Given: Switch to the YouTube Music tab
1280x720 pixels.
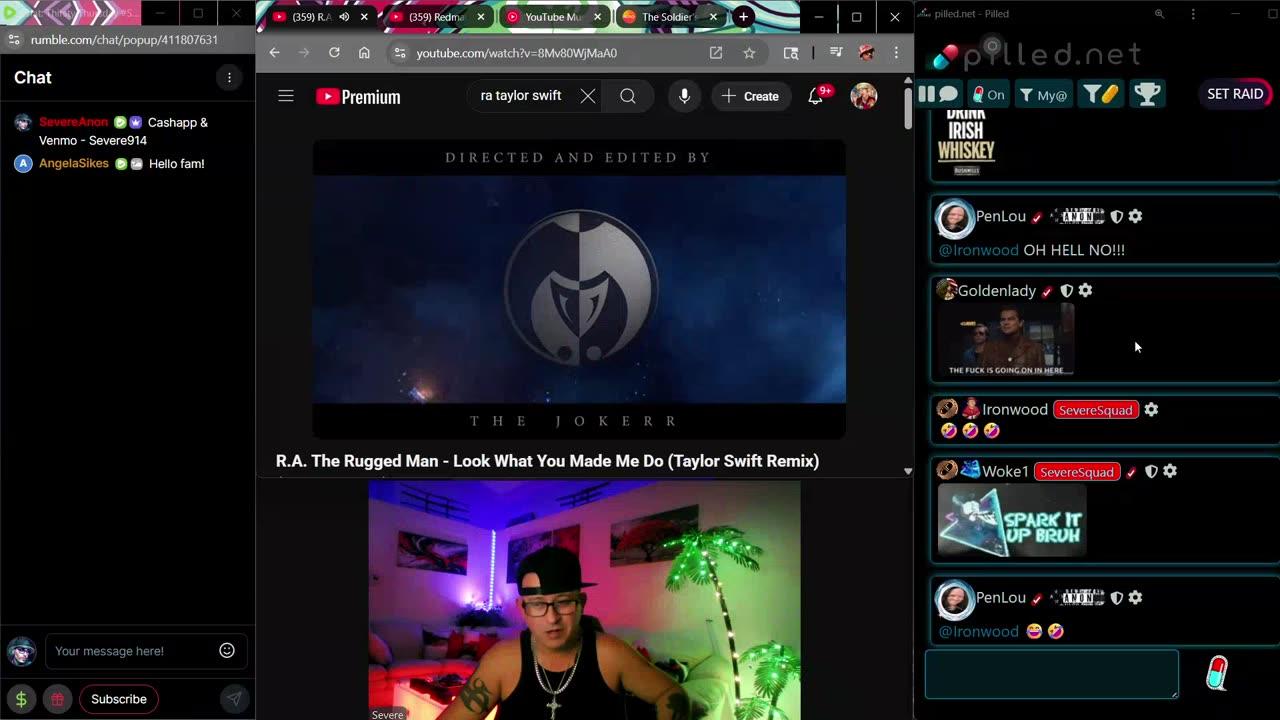Looking at the screenshot, I should [553, 17].
